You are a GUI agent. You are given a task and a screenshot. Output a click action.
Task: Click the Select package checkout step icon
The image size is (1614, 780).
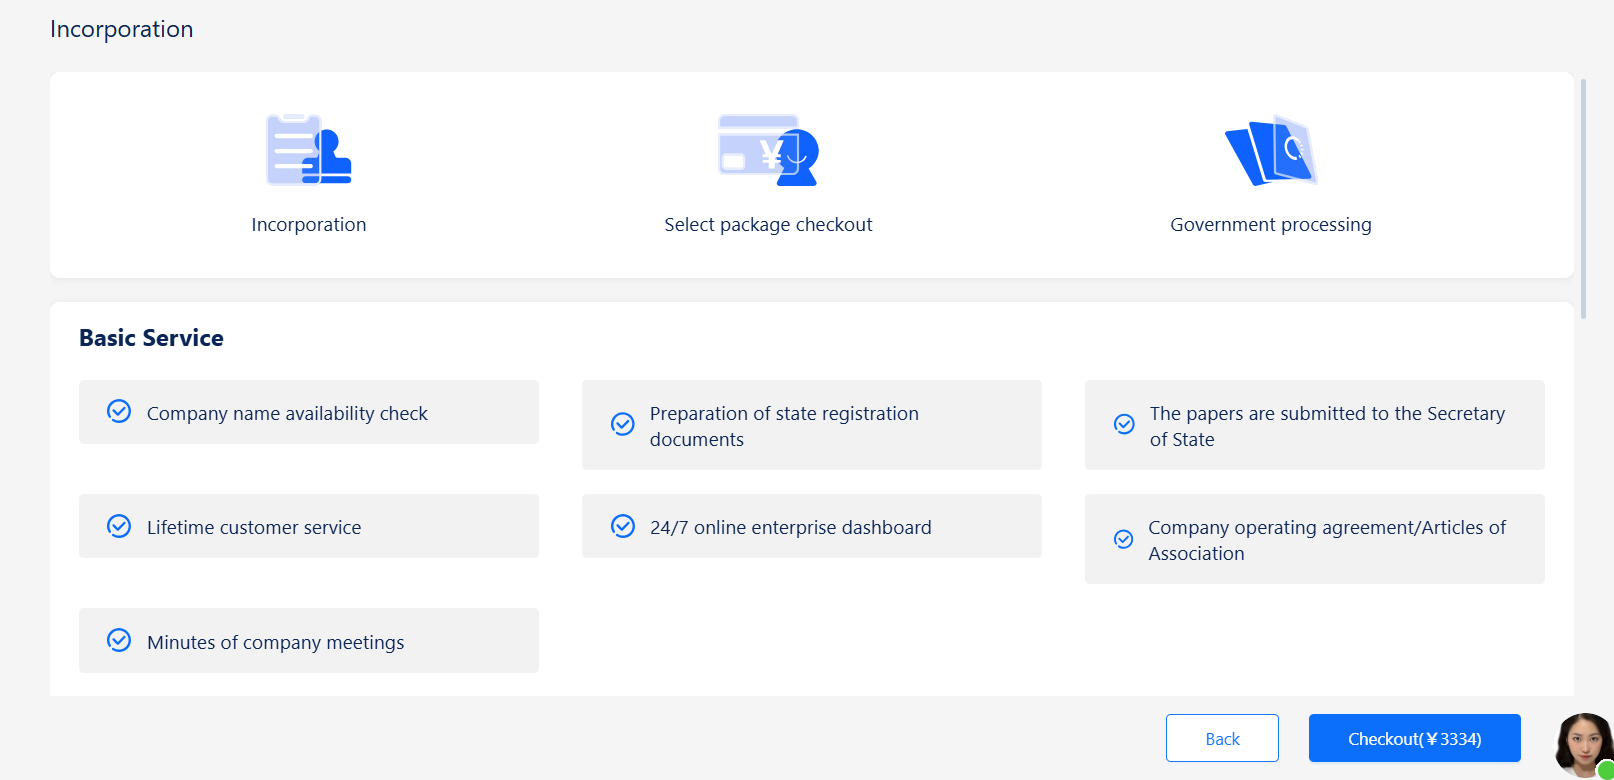(768, 150)
